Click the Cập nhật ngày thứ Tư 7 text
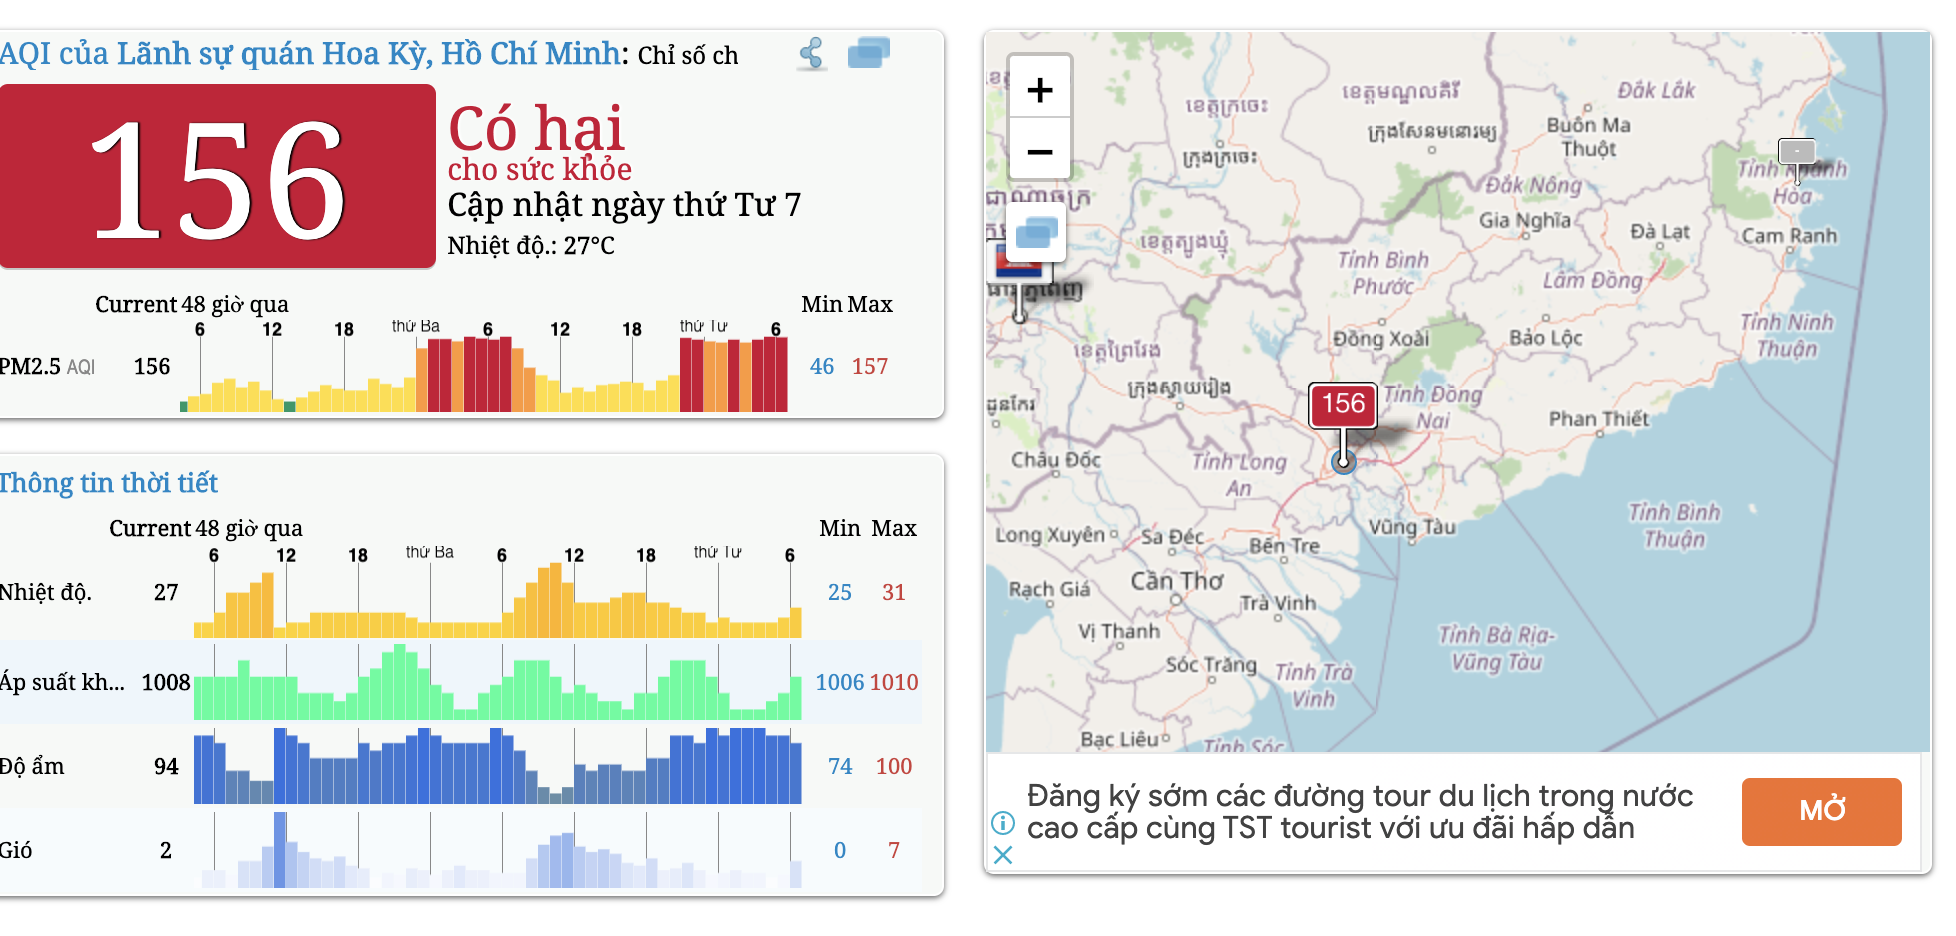The image size is (1956, 936). [x=624, y=205]
